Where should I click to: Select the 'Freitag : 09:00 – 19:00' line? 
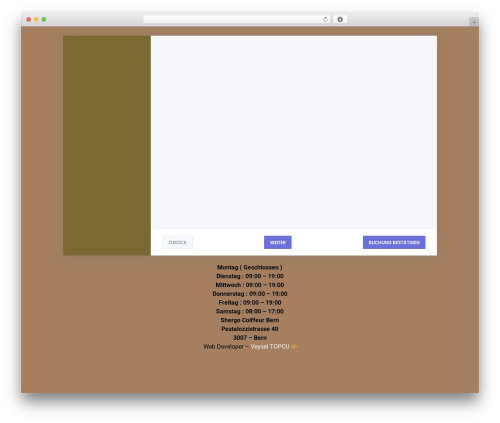pos(250,303)
